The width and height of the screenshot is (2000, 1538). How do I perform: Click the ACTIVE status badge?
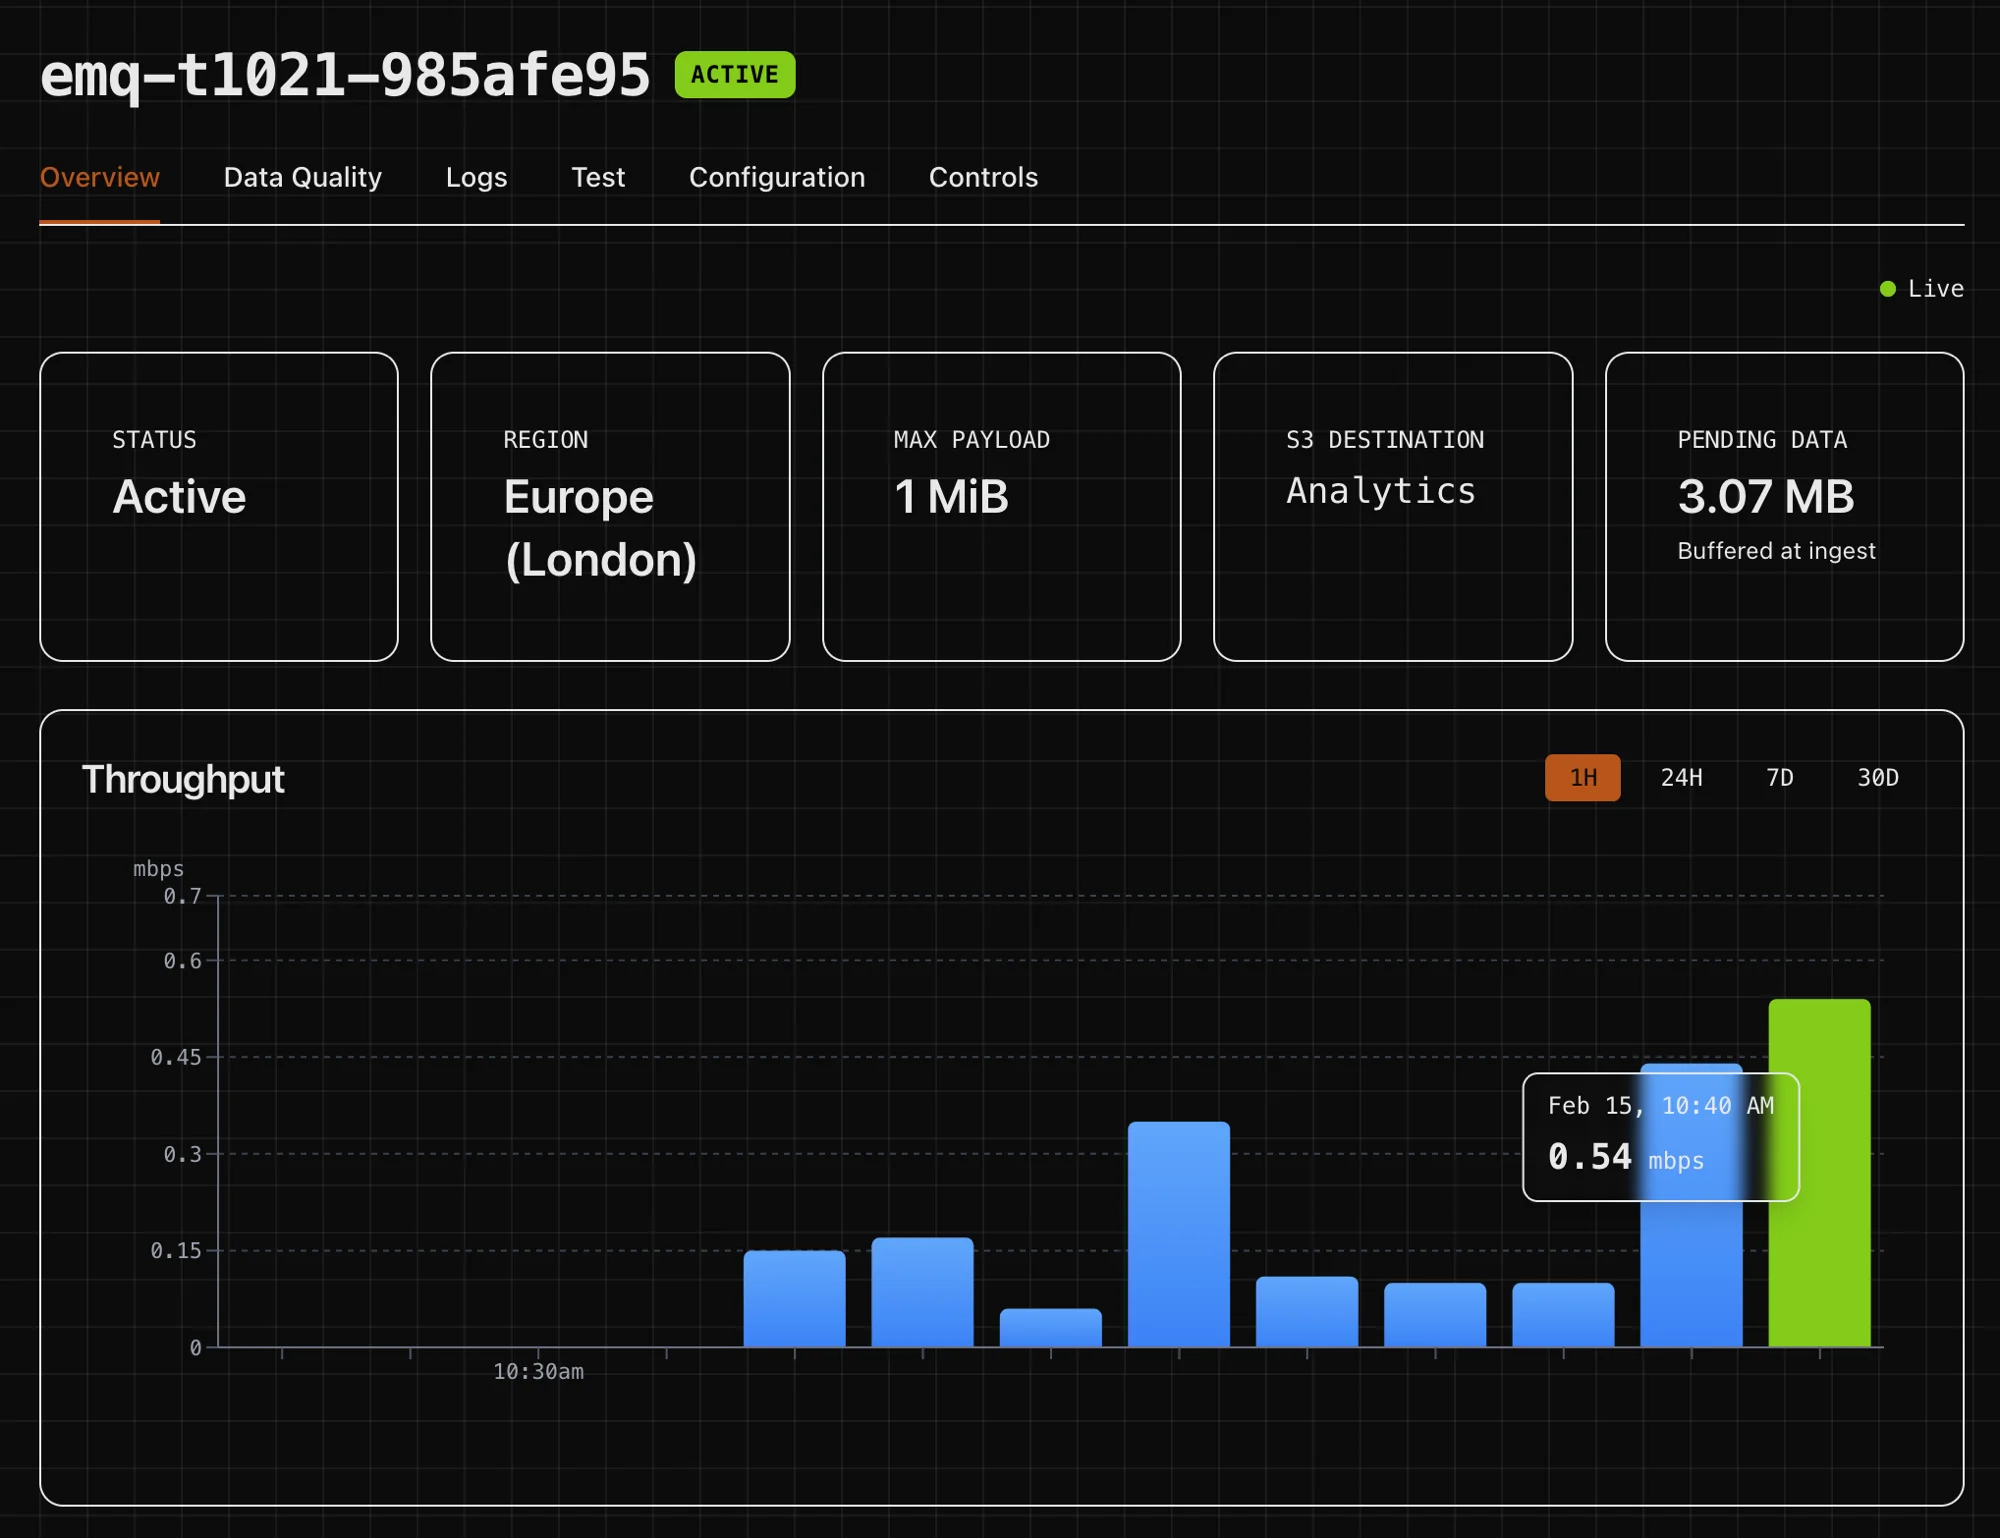(x=733, y=73)
